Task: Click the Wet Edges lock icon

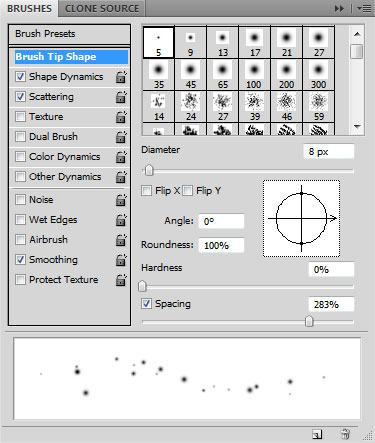Action: click(x=121, y=220)
